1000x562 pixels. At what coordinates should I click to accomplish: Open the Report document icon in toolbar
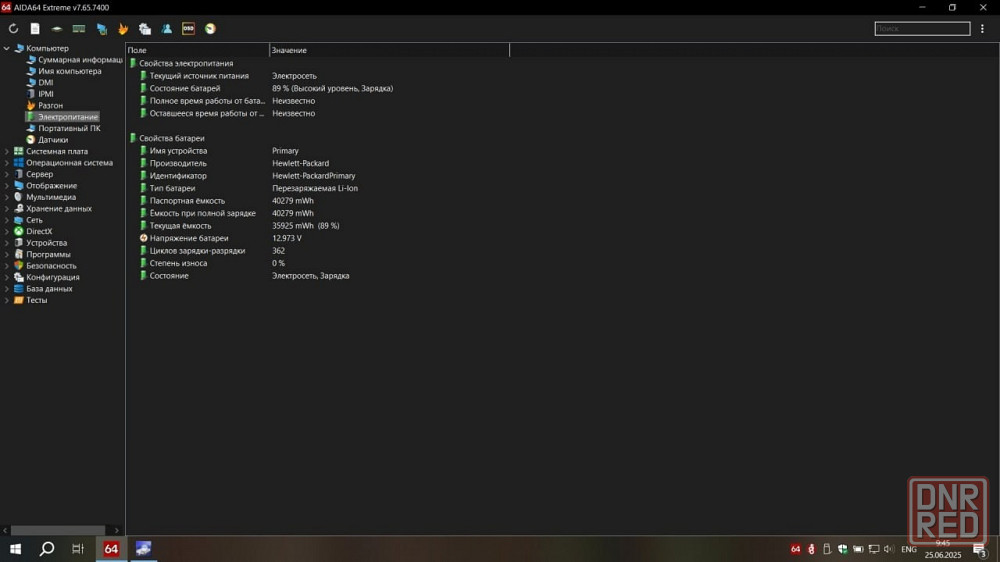coord(35,29)
